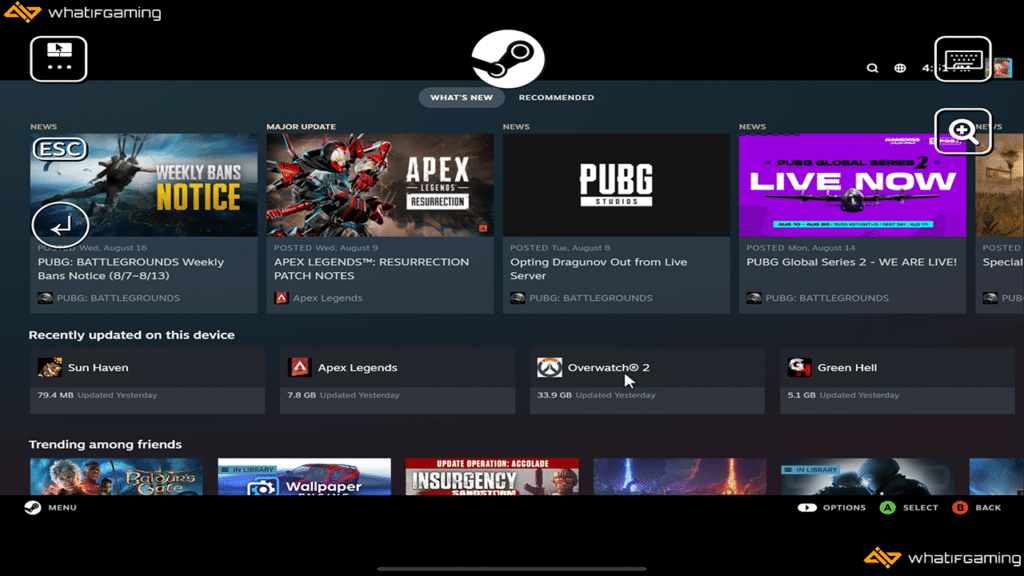The image size is (1024, 576).
Task: Click the Steam MENU button in footer
Action: click(x=50, y=508)
